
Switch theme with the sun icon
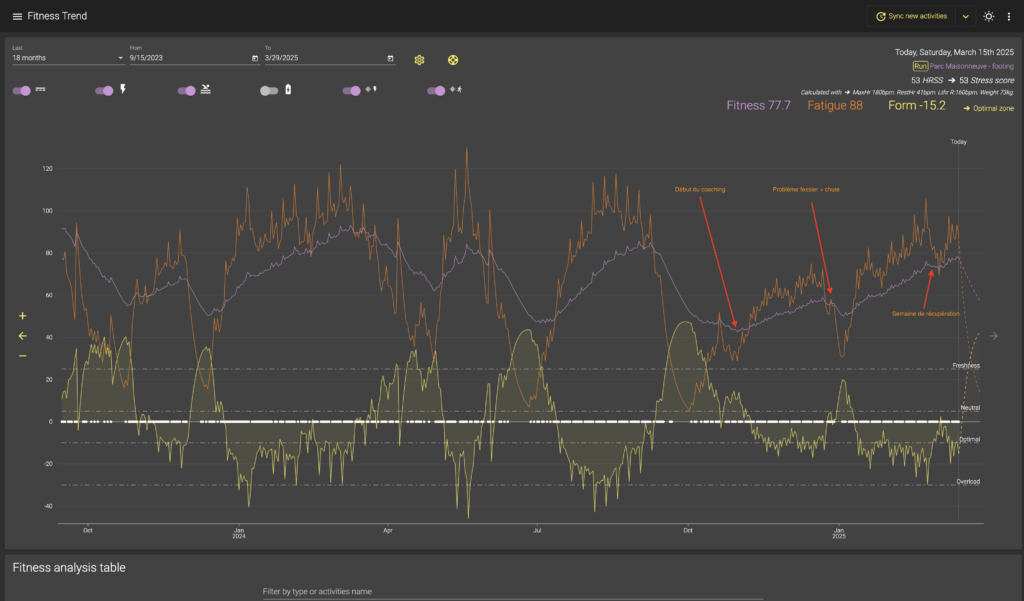989,16
